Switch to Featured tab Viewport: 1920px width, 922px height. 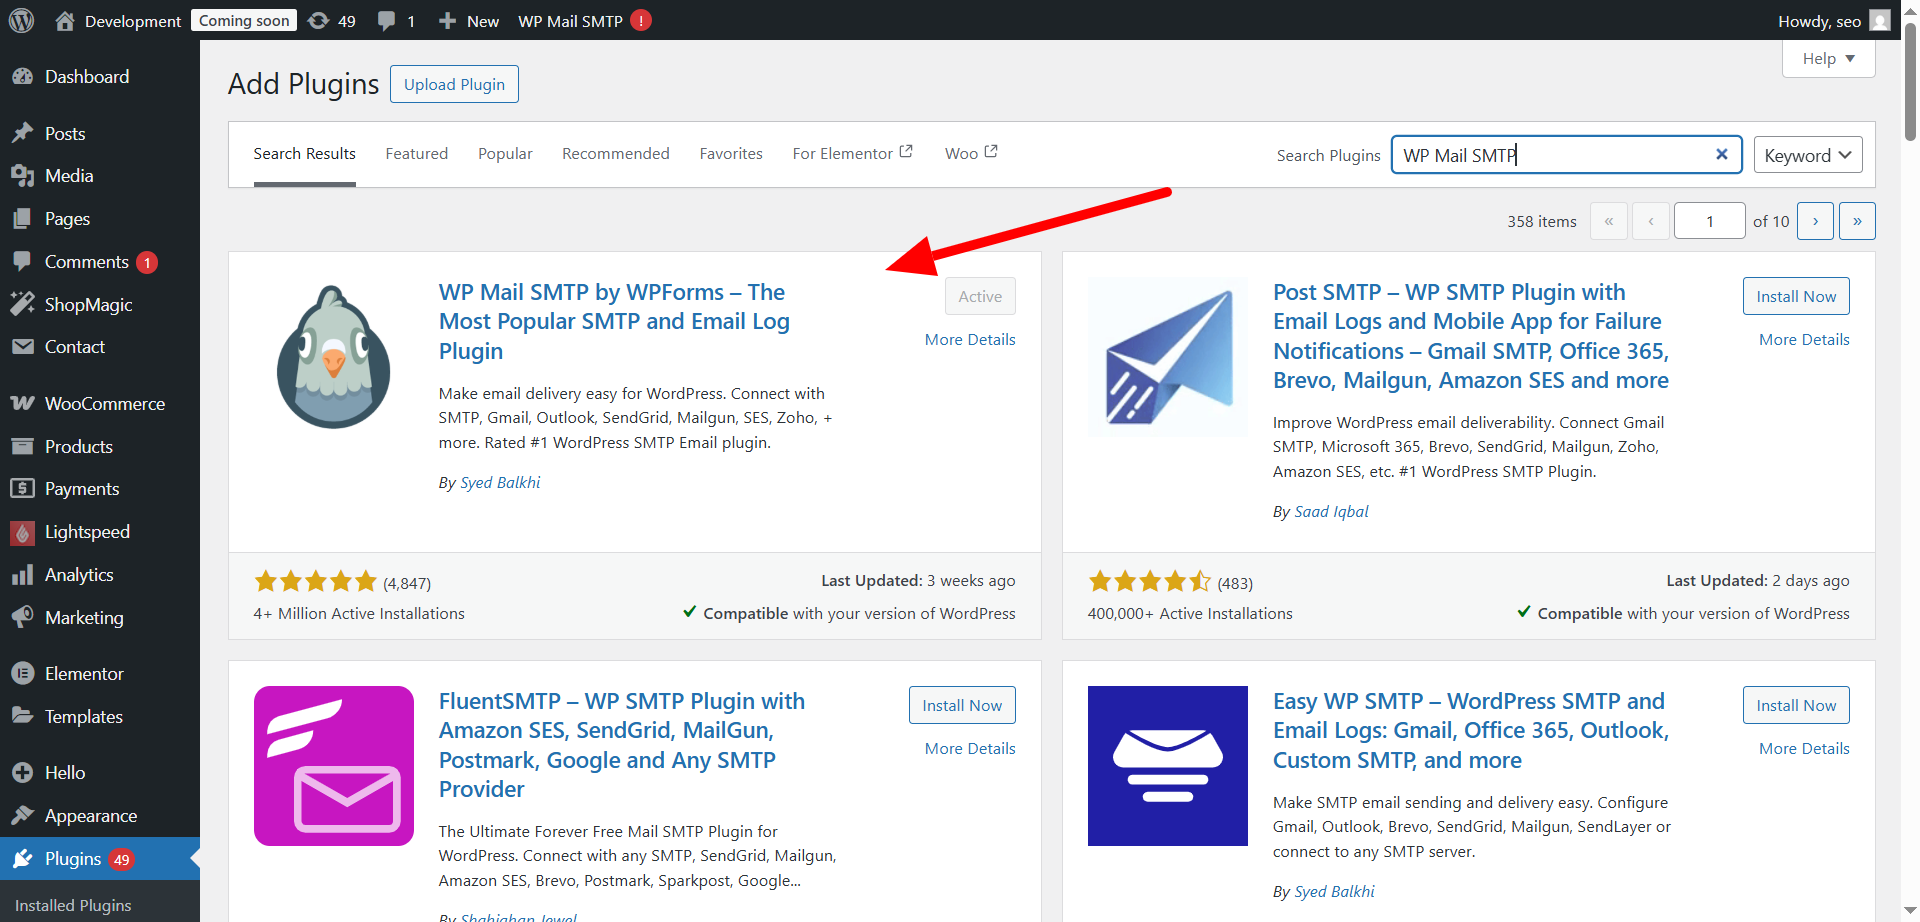pos(417,154)
